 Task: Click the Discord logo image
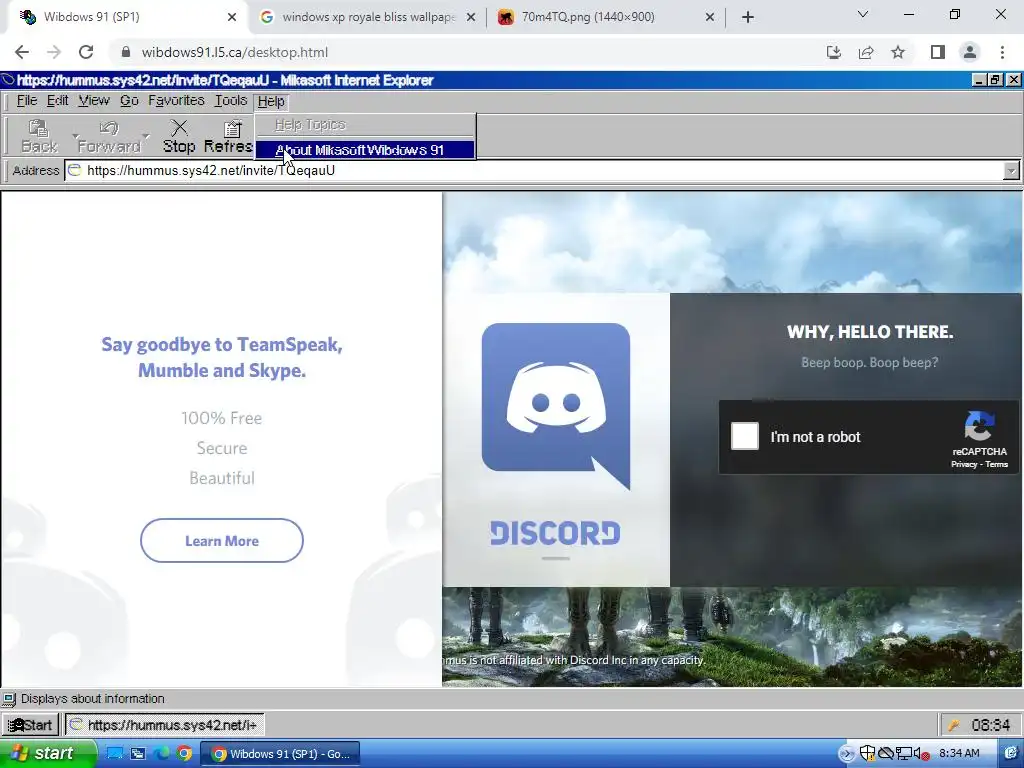pos(556,406)
